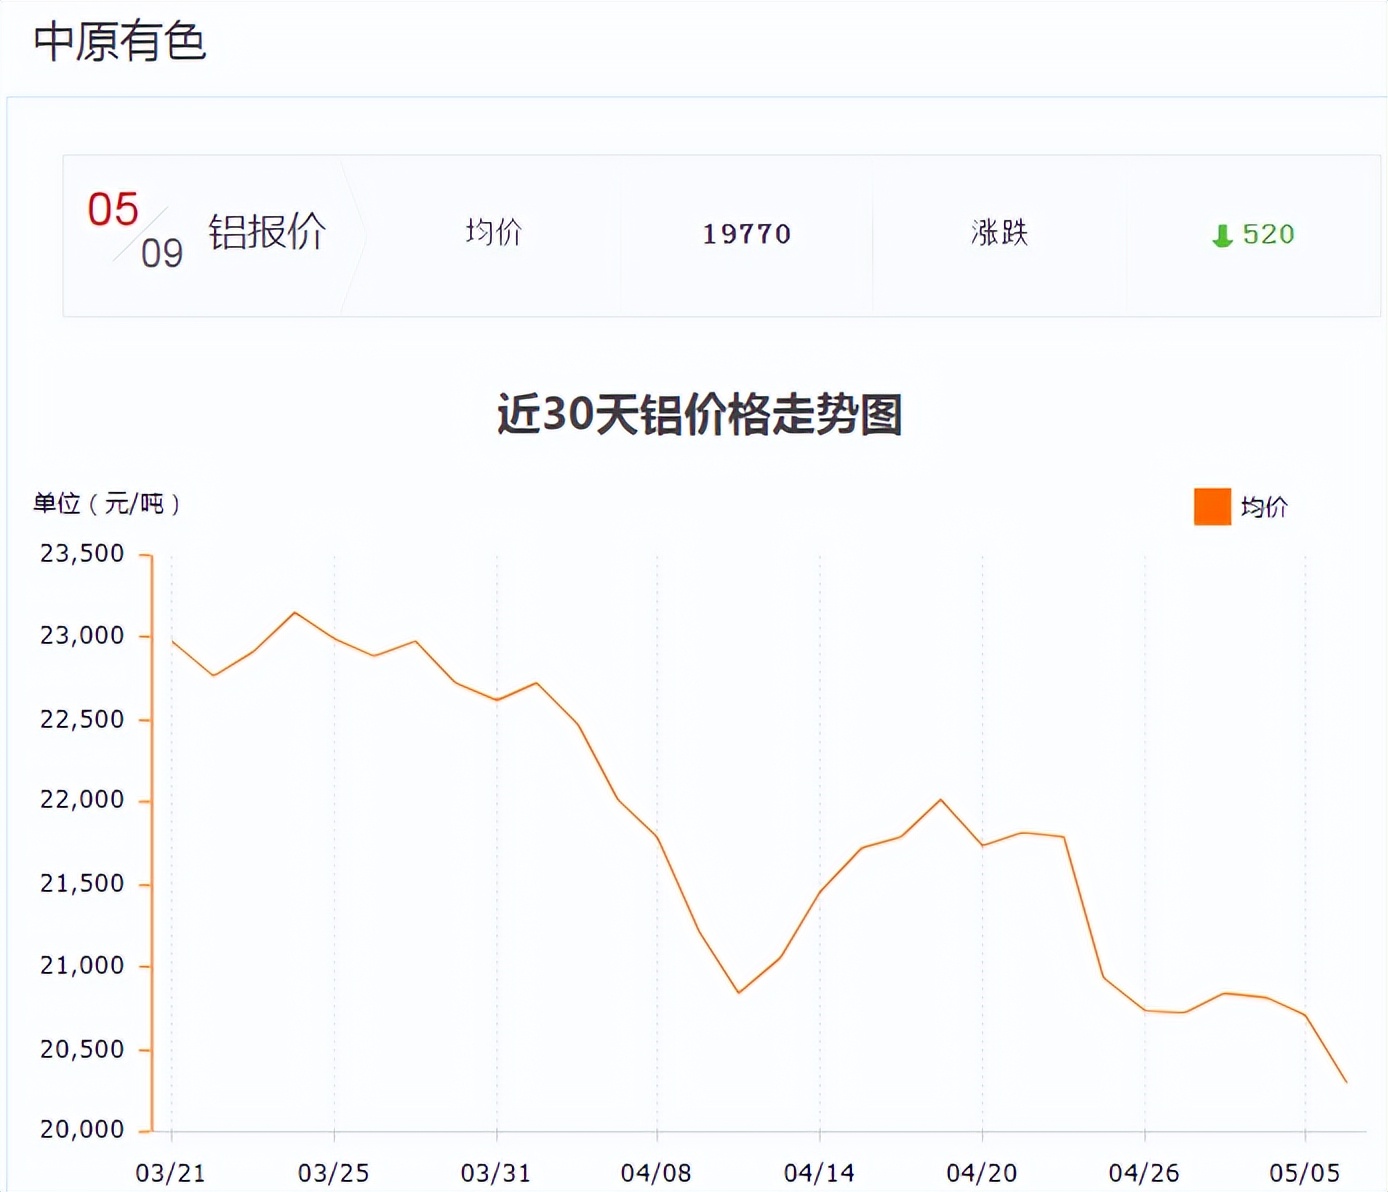Click the 20,000 y-axis label
Screen dimensions: 1388x1192
tap(82, 1130)
